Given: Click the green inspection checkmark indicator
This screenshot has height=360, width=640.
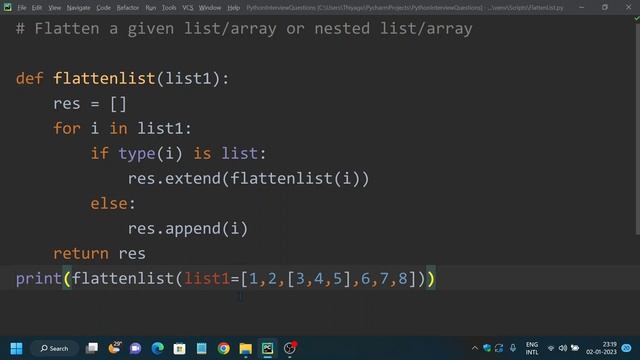Looking at the screenshot, I should point(637,19).
